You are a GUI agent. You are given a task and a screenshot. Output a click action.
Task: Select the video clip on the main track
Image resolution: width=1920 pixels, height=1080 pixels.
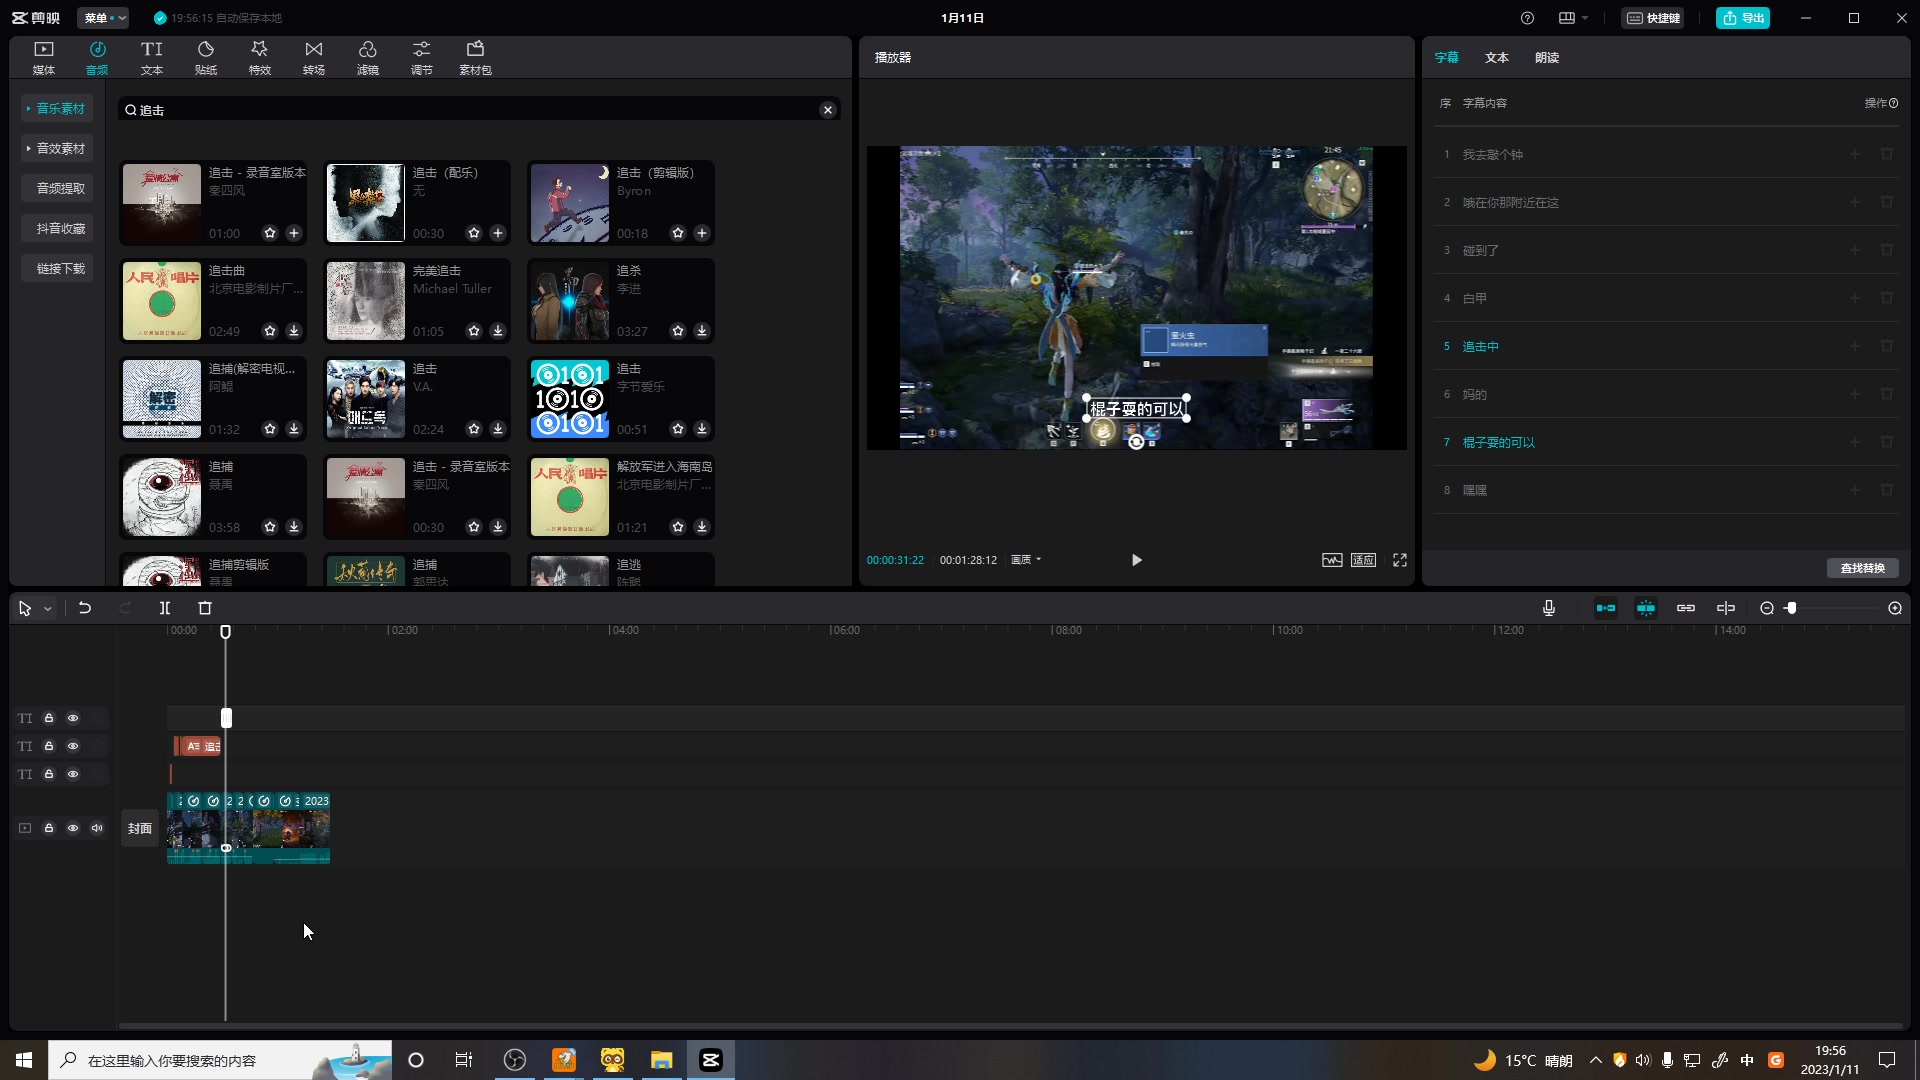tap(248, 828)
